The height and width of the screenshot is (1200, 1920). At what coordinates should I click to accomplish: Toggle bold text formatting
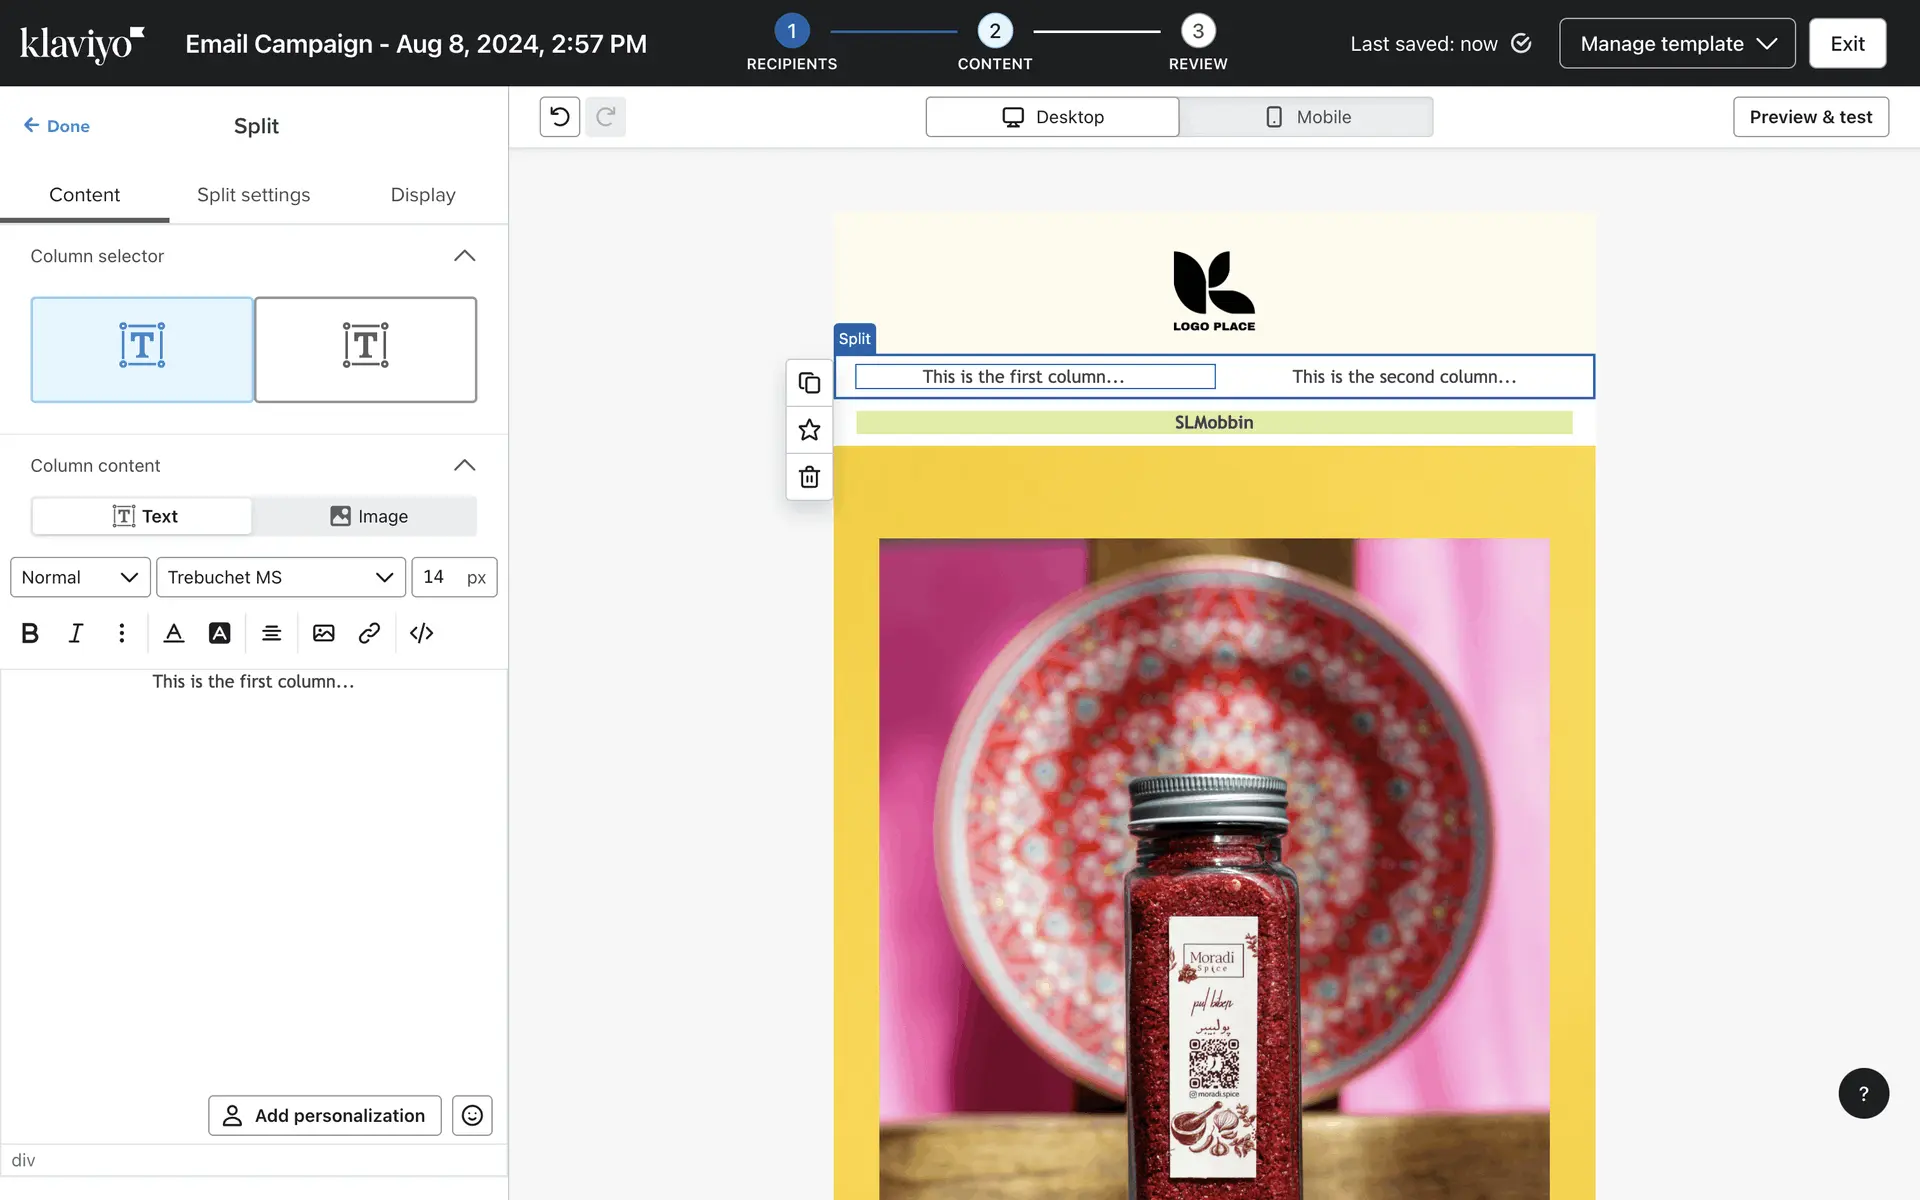pyautogui.click(x=30, y=633)
